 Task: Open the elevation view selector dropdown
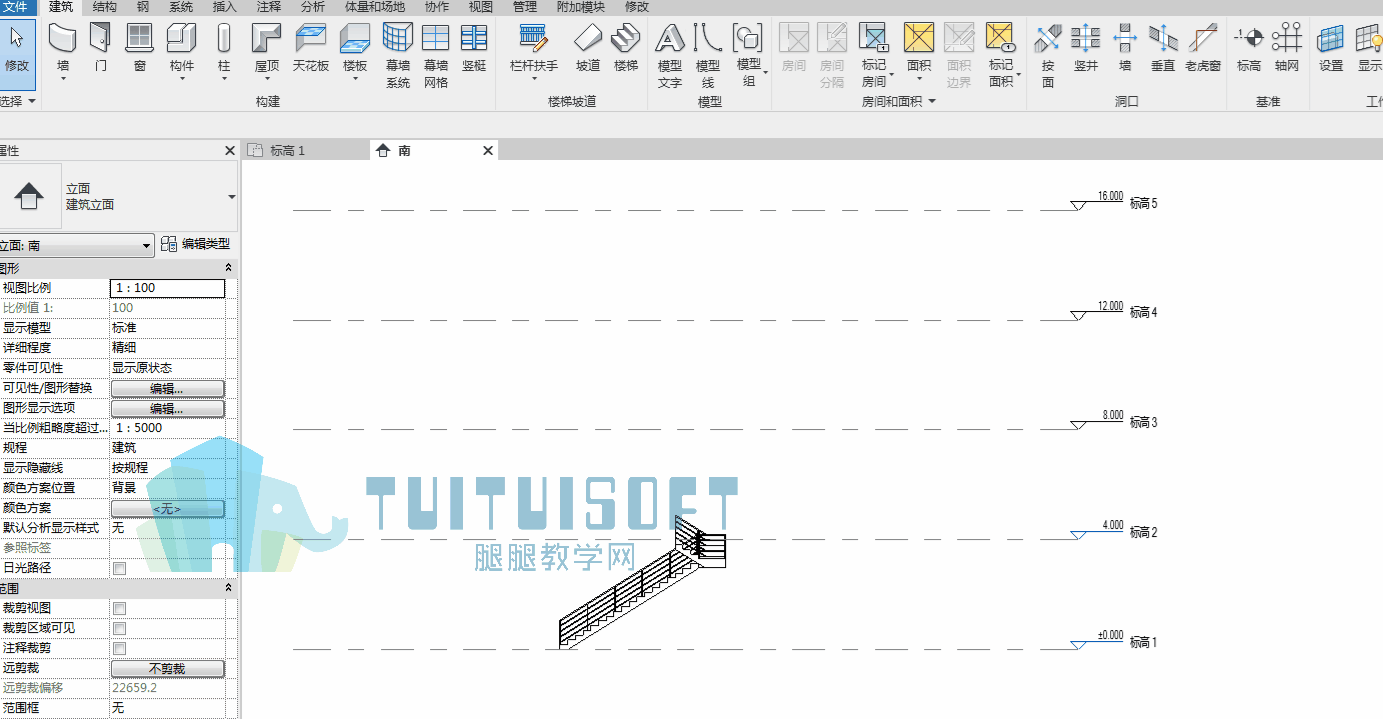pyautogui.click(x=77, y=245)
